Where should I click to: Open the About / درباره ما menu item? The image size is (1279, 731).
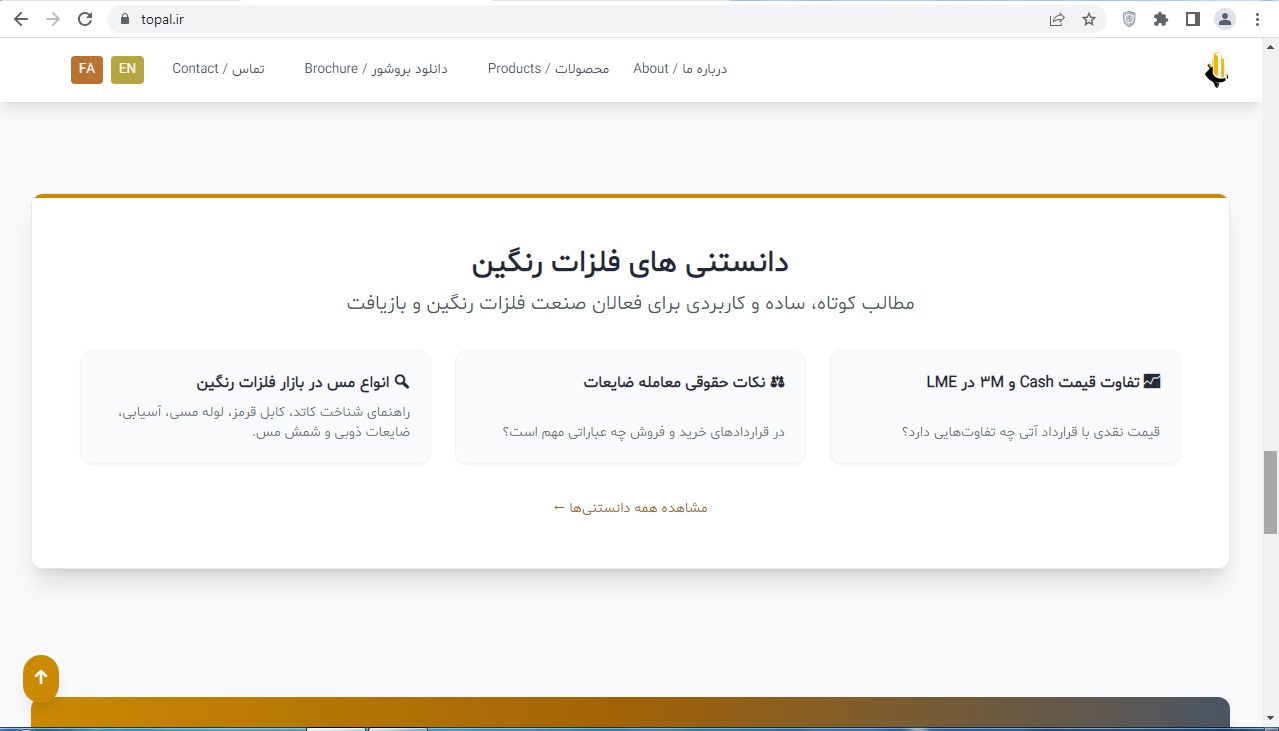[x=680, y=69]
